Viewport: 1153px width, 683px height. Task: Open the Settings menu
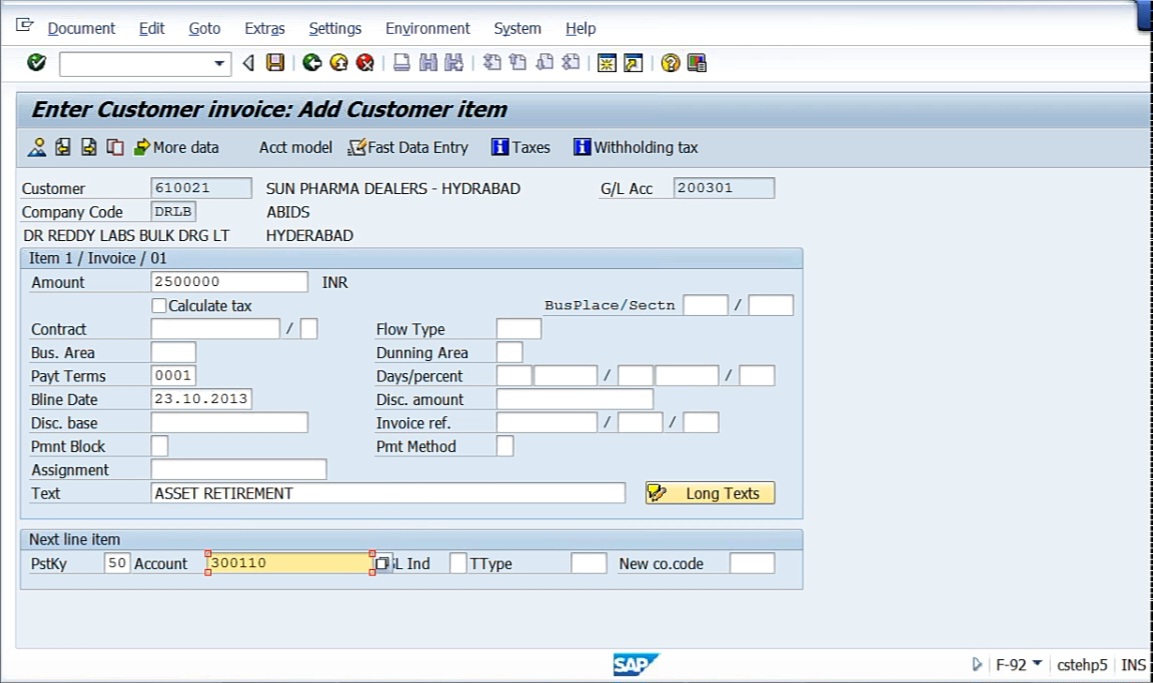[x=335, y=29]
